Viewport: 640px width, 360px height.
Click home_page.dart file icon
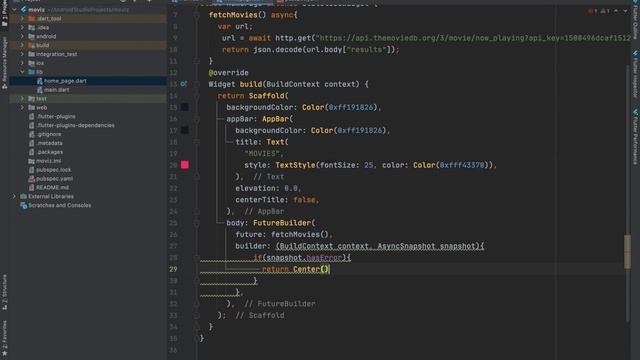coord(40,81)
